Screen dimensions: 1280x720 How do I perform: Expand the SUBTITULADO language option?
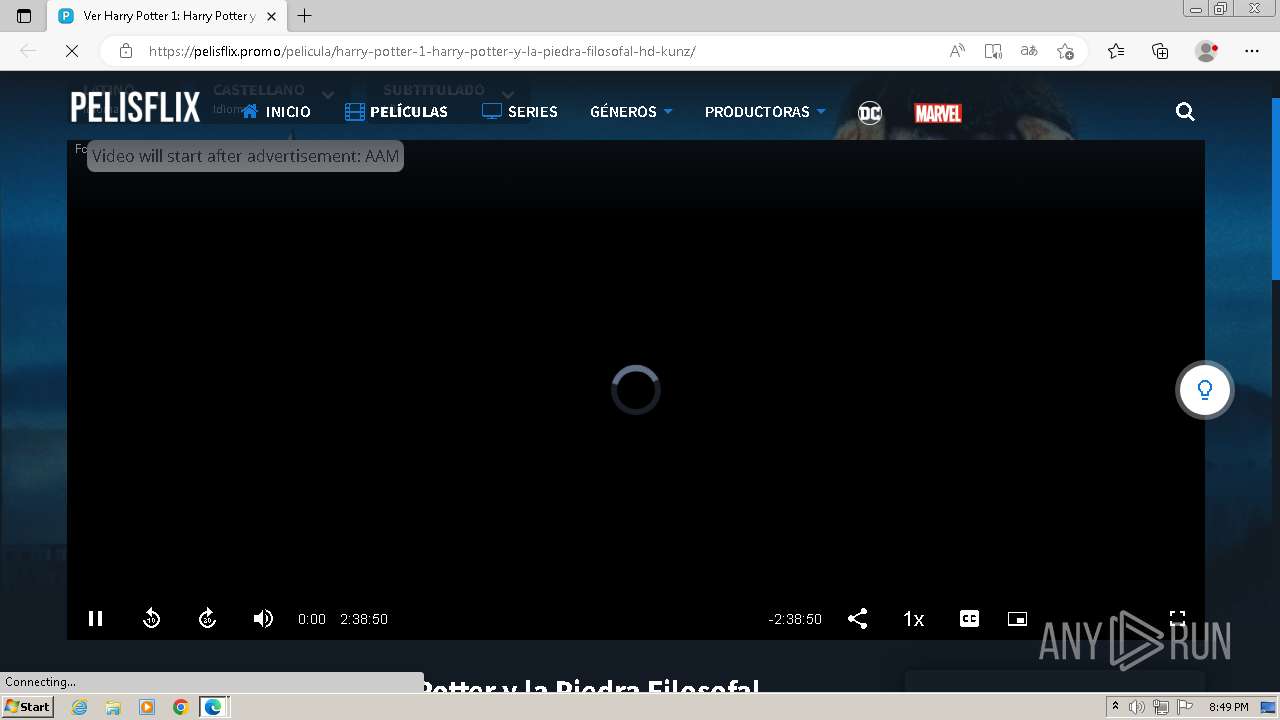[x=448, y=92]
